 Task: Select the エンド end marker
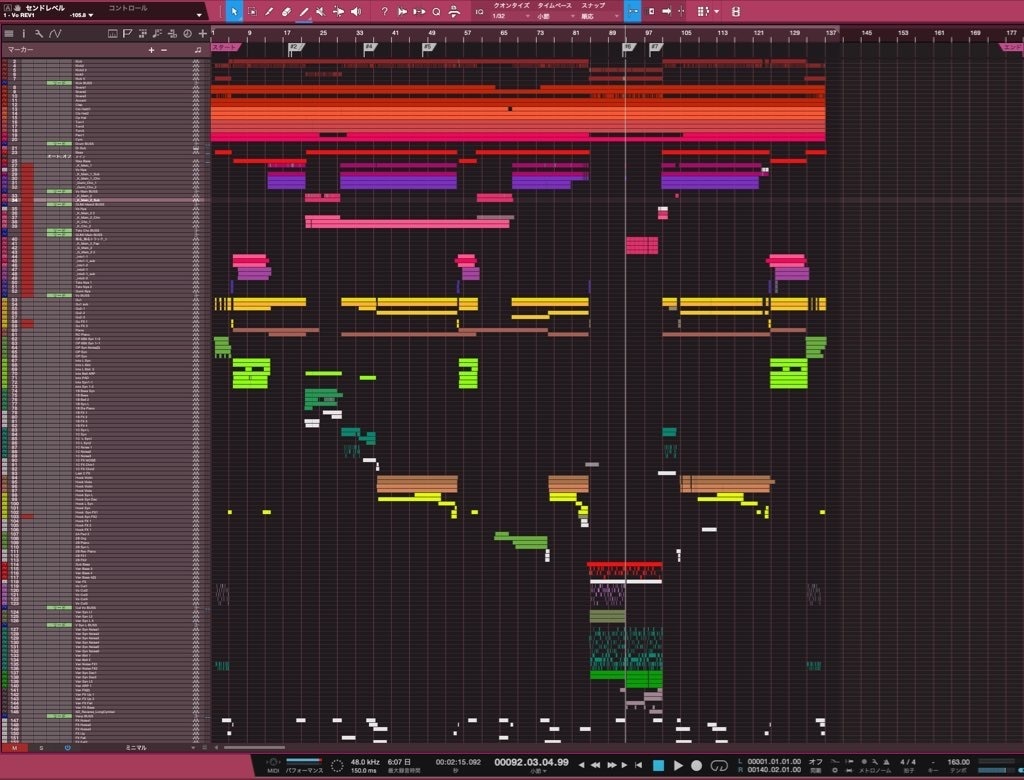point(1011,47)
